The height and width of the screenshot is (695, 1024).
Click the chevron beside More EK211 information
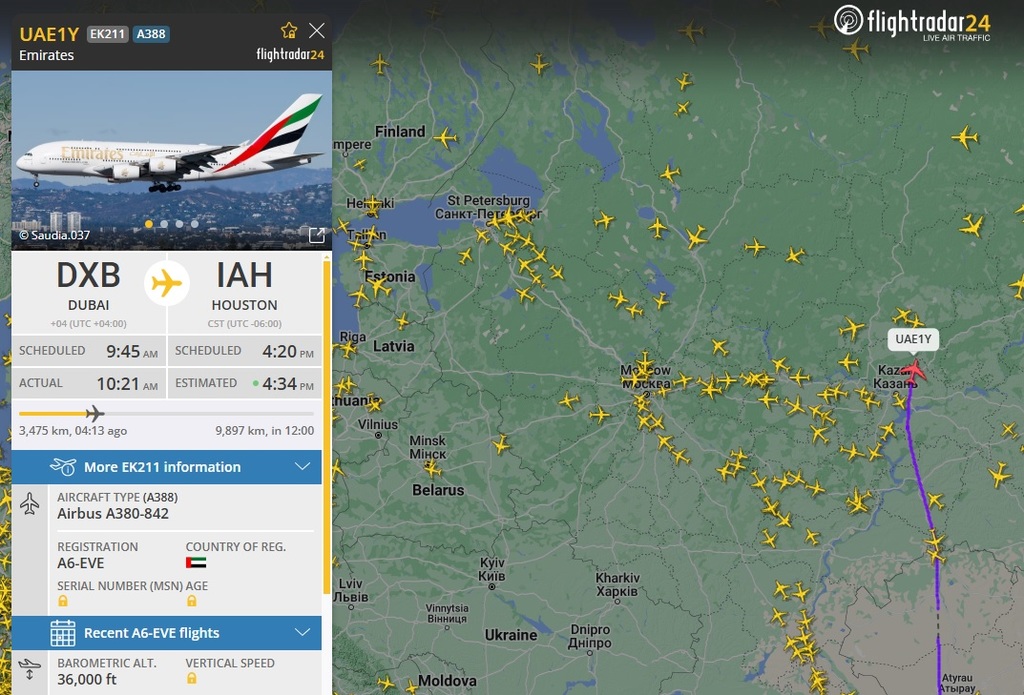pyautogui.click(x=302, y=466)
